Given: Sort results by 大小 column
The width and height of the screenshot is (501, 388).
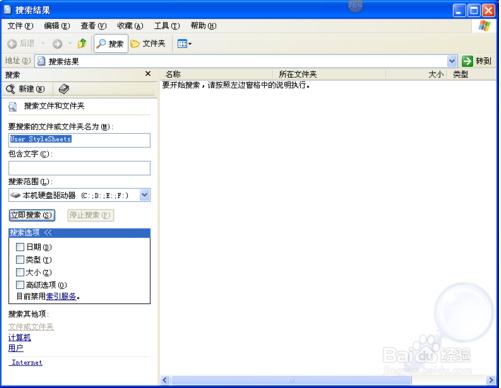Looking at the screenshot, I should [x=417, y=74].
